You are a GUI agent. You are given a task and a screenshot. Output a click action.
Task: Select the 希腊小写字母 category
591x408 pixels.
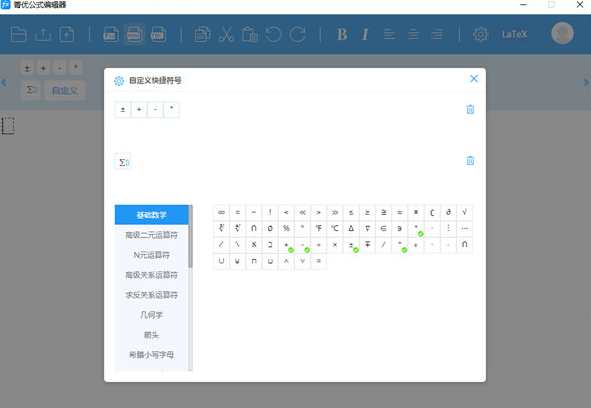click(152, 355)
